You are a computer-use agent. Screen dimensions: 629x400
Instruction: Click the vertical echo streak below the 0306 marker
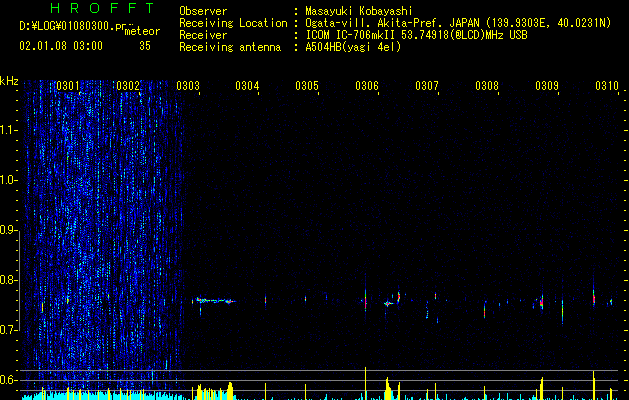point(365,299)
